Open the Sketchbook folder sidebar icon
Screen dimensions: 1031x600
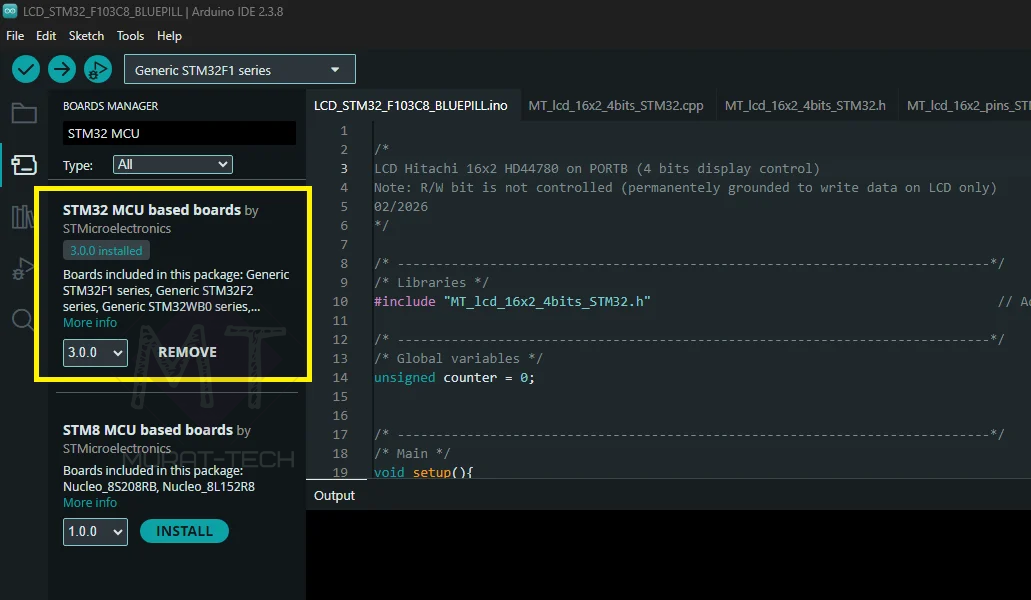24,114
